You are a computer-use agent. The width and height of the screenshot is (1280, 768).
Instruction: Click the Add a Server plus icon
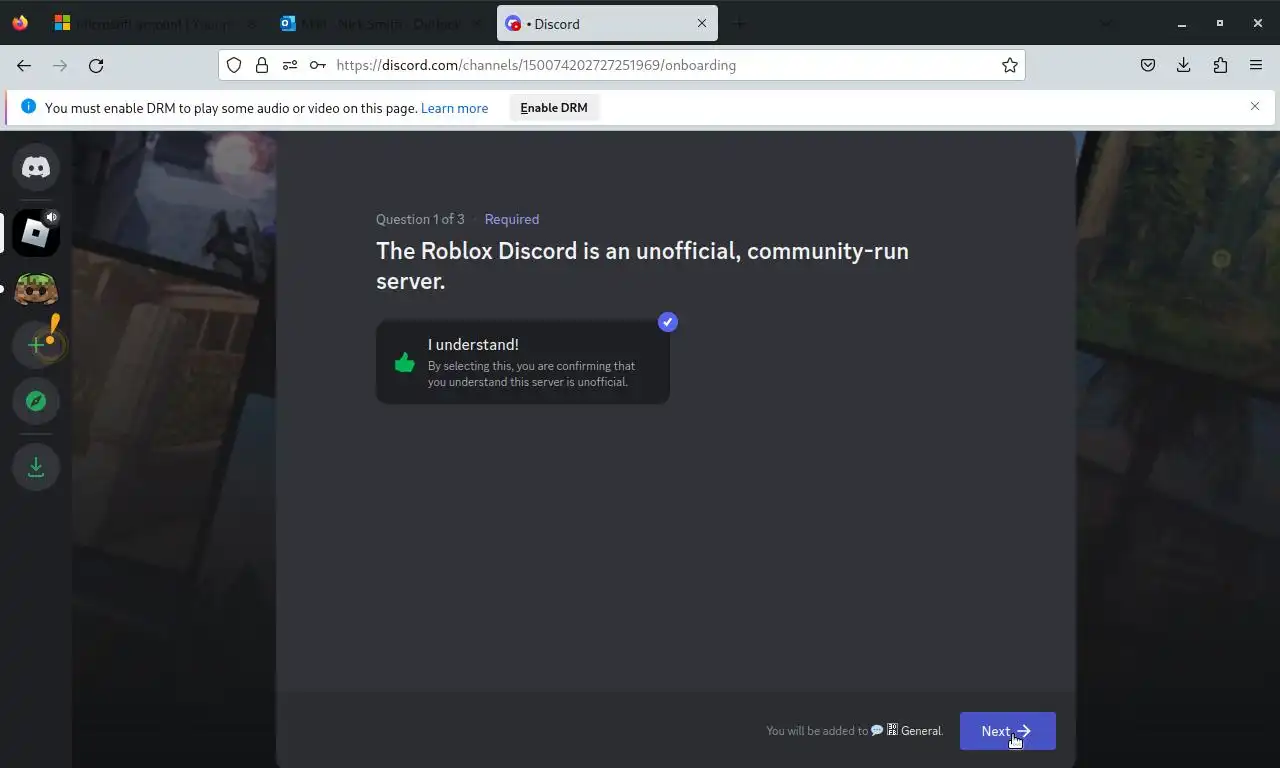point(36,345)
